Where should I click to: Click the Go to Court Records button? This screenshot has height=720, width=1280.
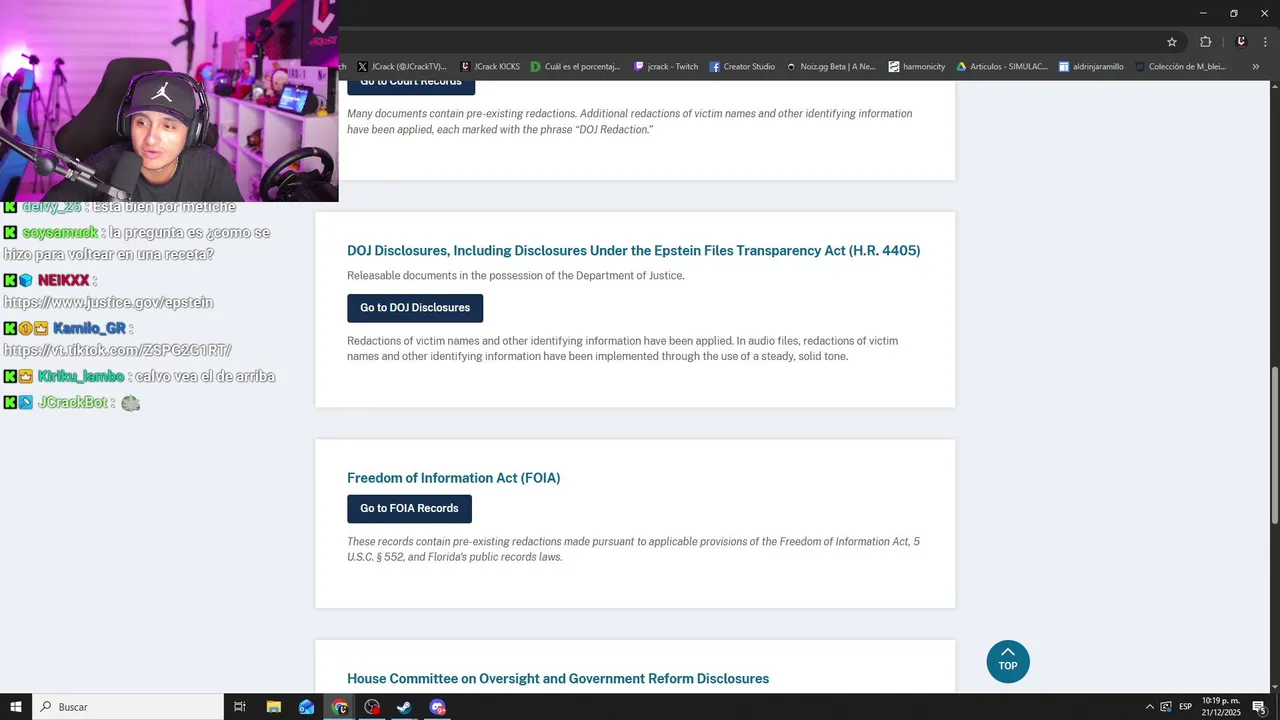(x=411, y=84)
